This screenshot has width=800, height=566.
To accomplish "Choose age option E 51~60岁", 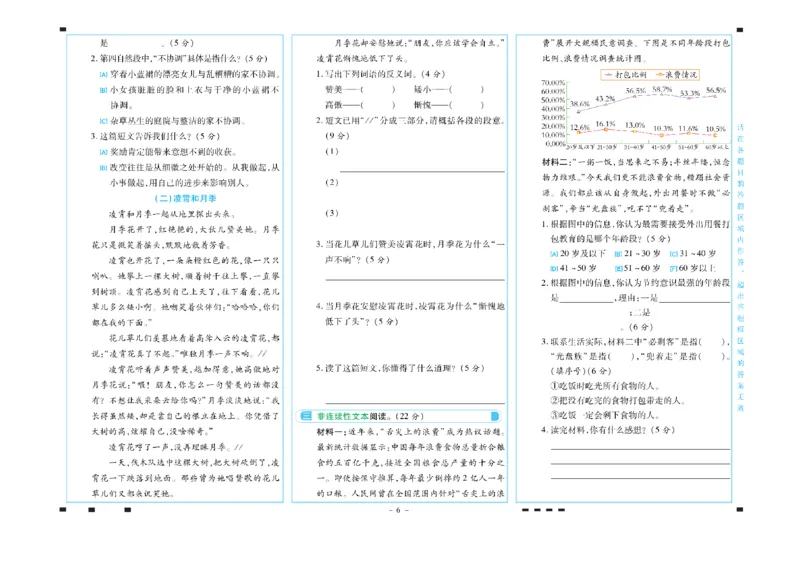I will tap(618, 268).
